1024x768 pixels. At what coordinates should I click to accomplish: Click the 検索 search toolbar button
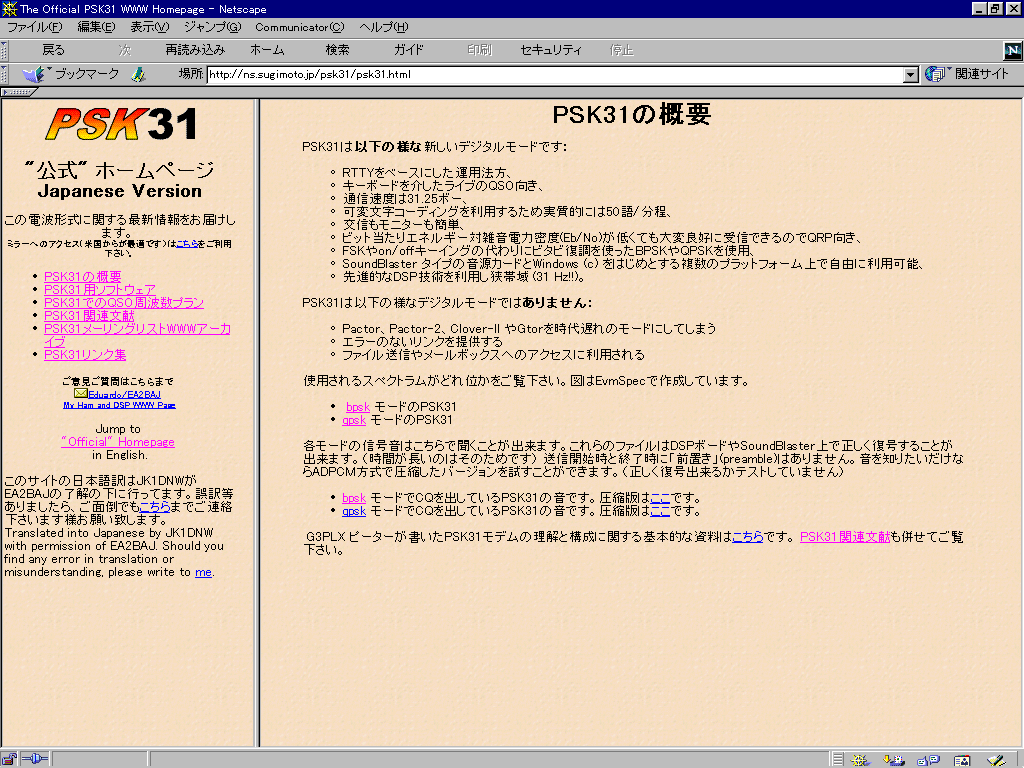(x=338, y=50)
